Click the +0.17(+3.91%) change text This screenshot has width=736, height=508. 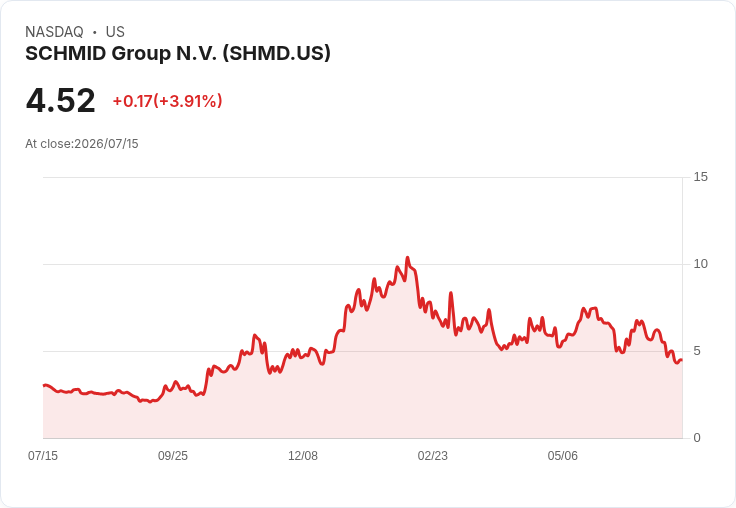167,101
